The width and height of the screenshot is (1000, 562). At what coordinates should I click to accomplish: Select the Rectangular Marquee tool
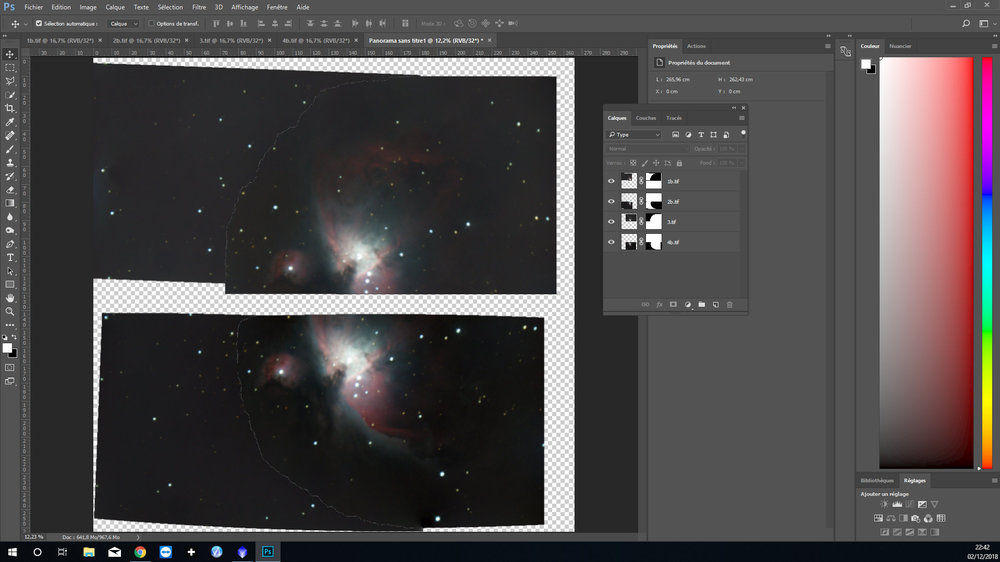(10, 68)
